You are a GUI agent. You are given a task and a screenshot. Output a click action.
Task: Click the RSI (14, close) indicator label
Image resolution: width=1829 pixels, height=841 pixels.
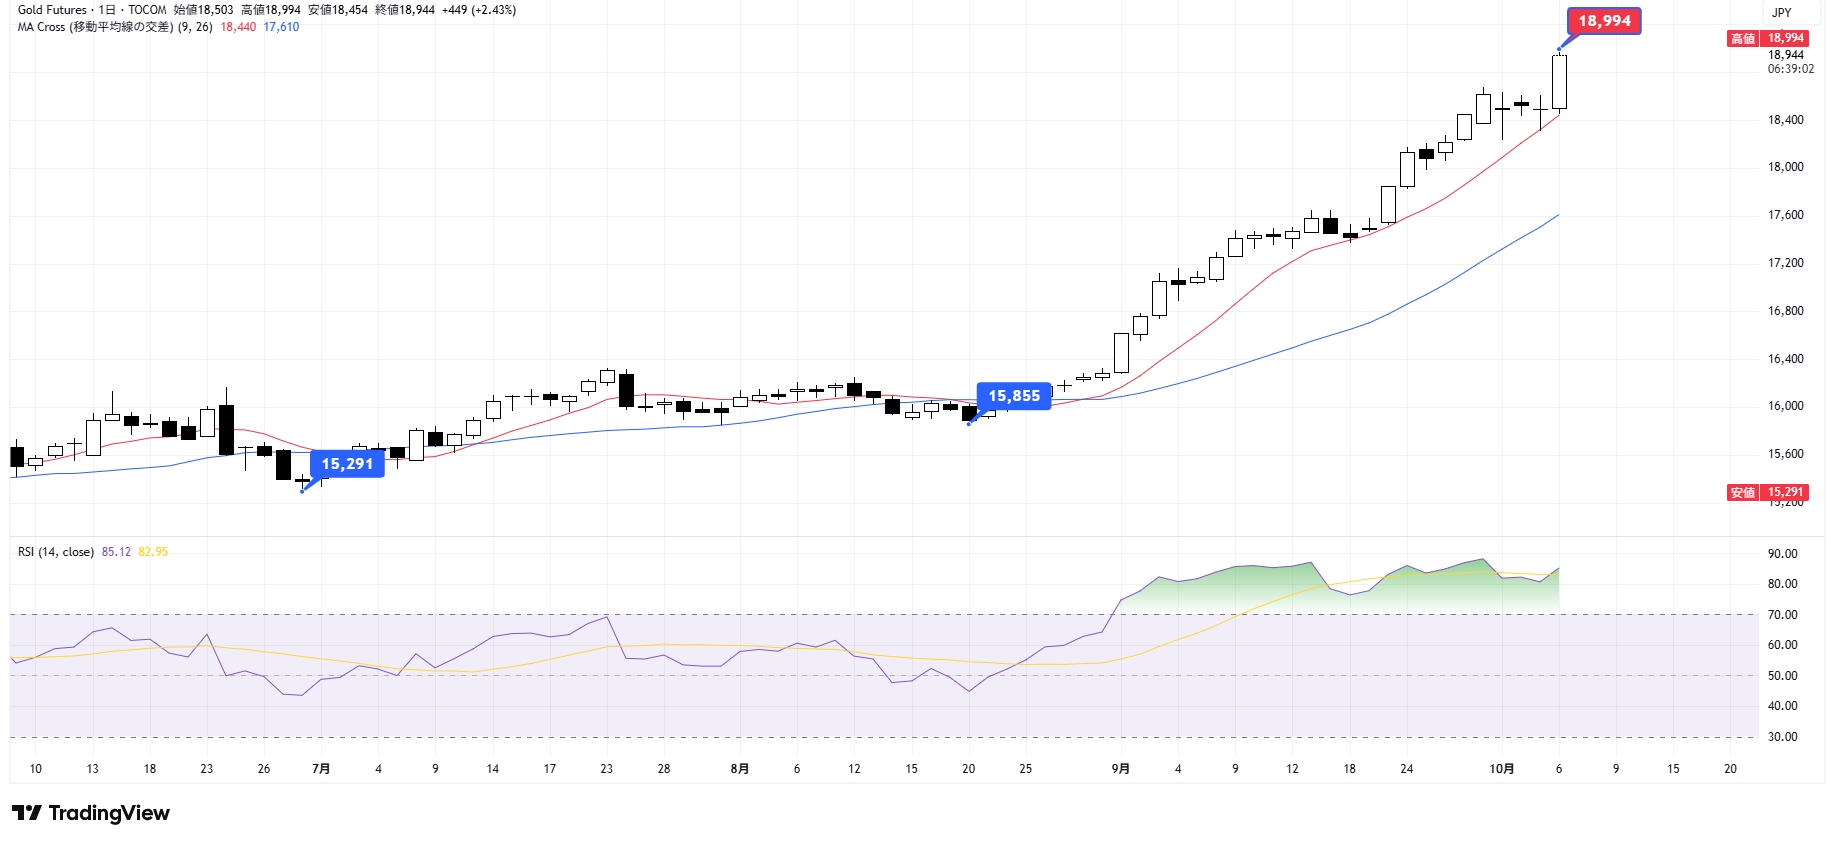pyautogui.click(x=56, y=552)
